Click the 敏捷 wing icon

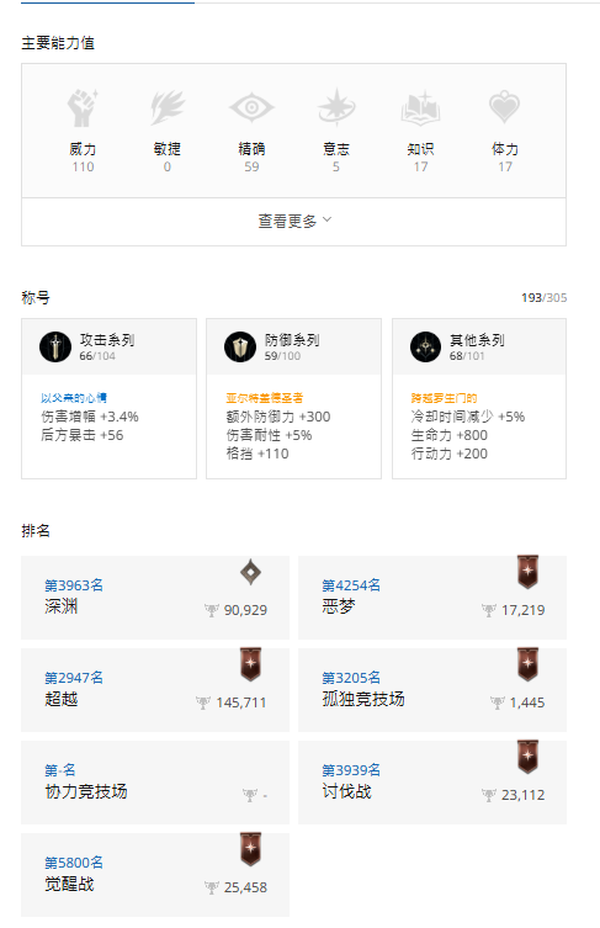(x=167, y=108)
